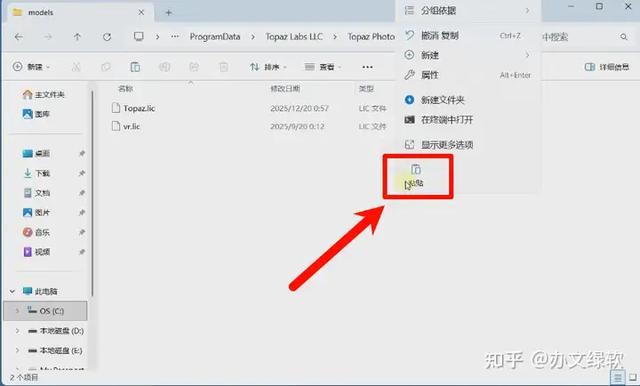
Task: Choose 撤消 复制 in context menu
Action: (468, 35)
